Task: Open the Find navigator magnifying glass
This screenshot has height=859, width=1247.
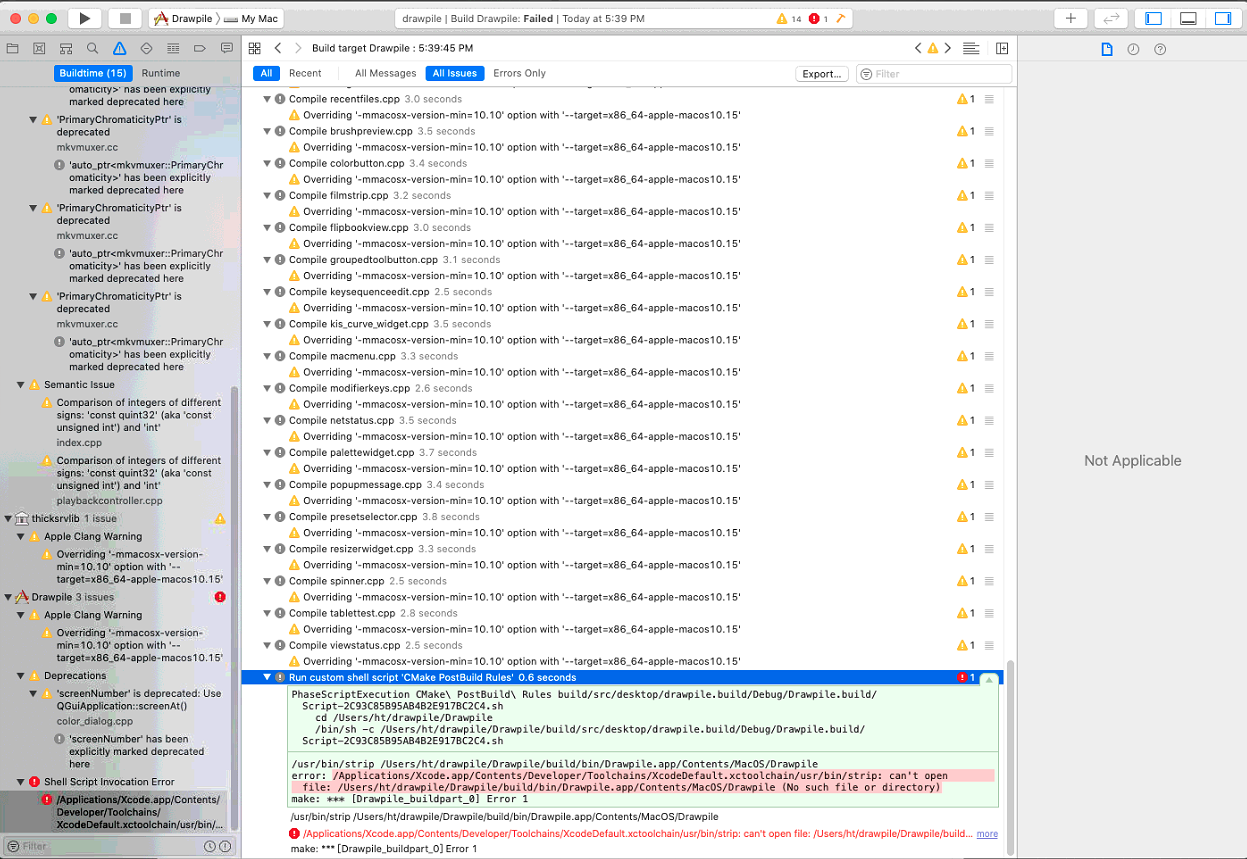Action: tap(91, 48)
